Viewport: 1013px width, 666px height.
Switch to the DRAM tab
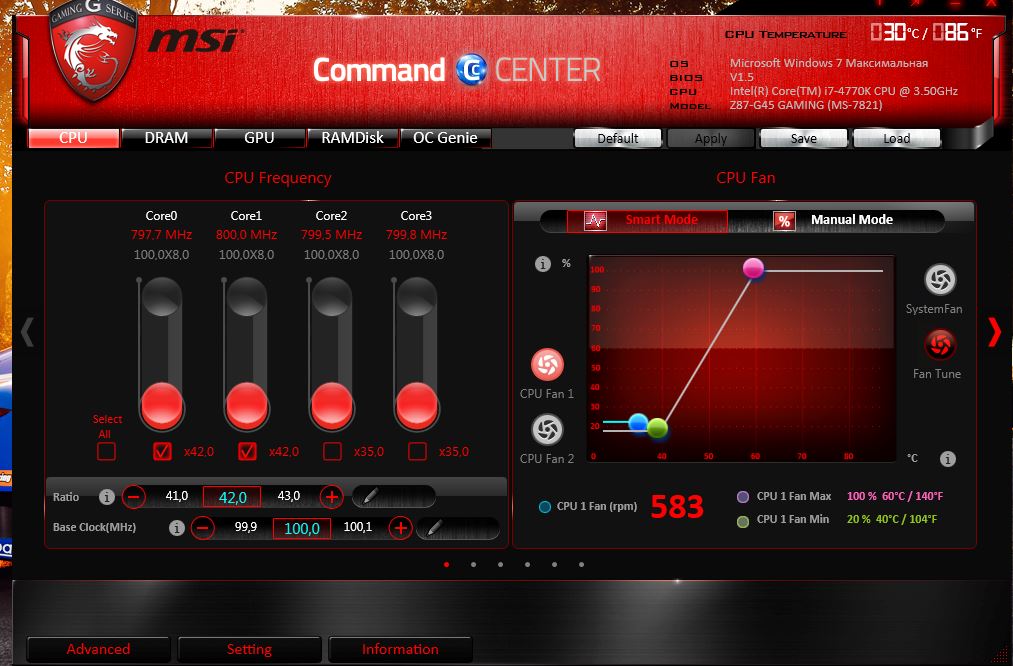tap(167, 138)
